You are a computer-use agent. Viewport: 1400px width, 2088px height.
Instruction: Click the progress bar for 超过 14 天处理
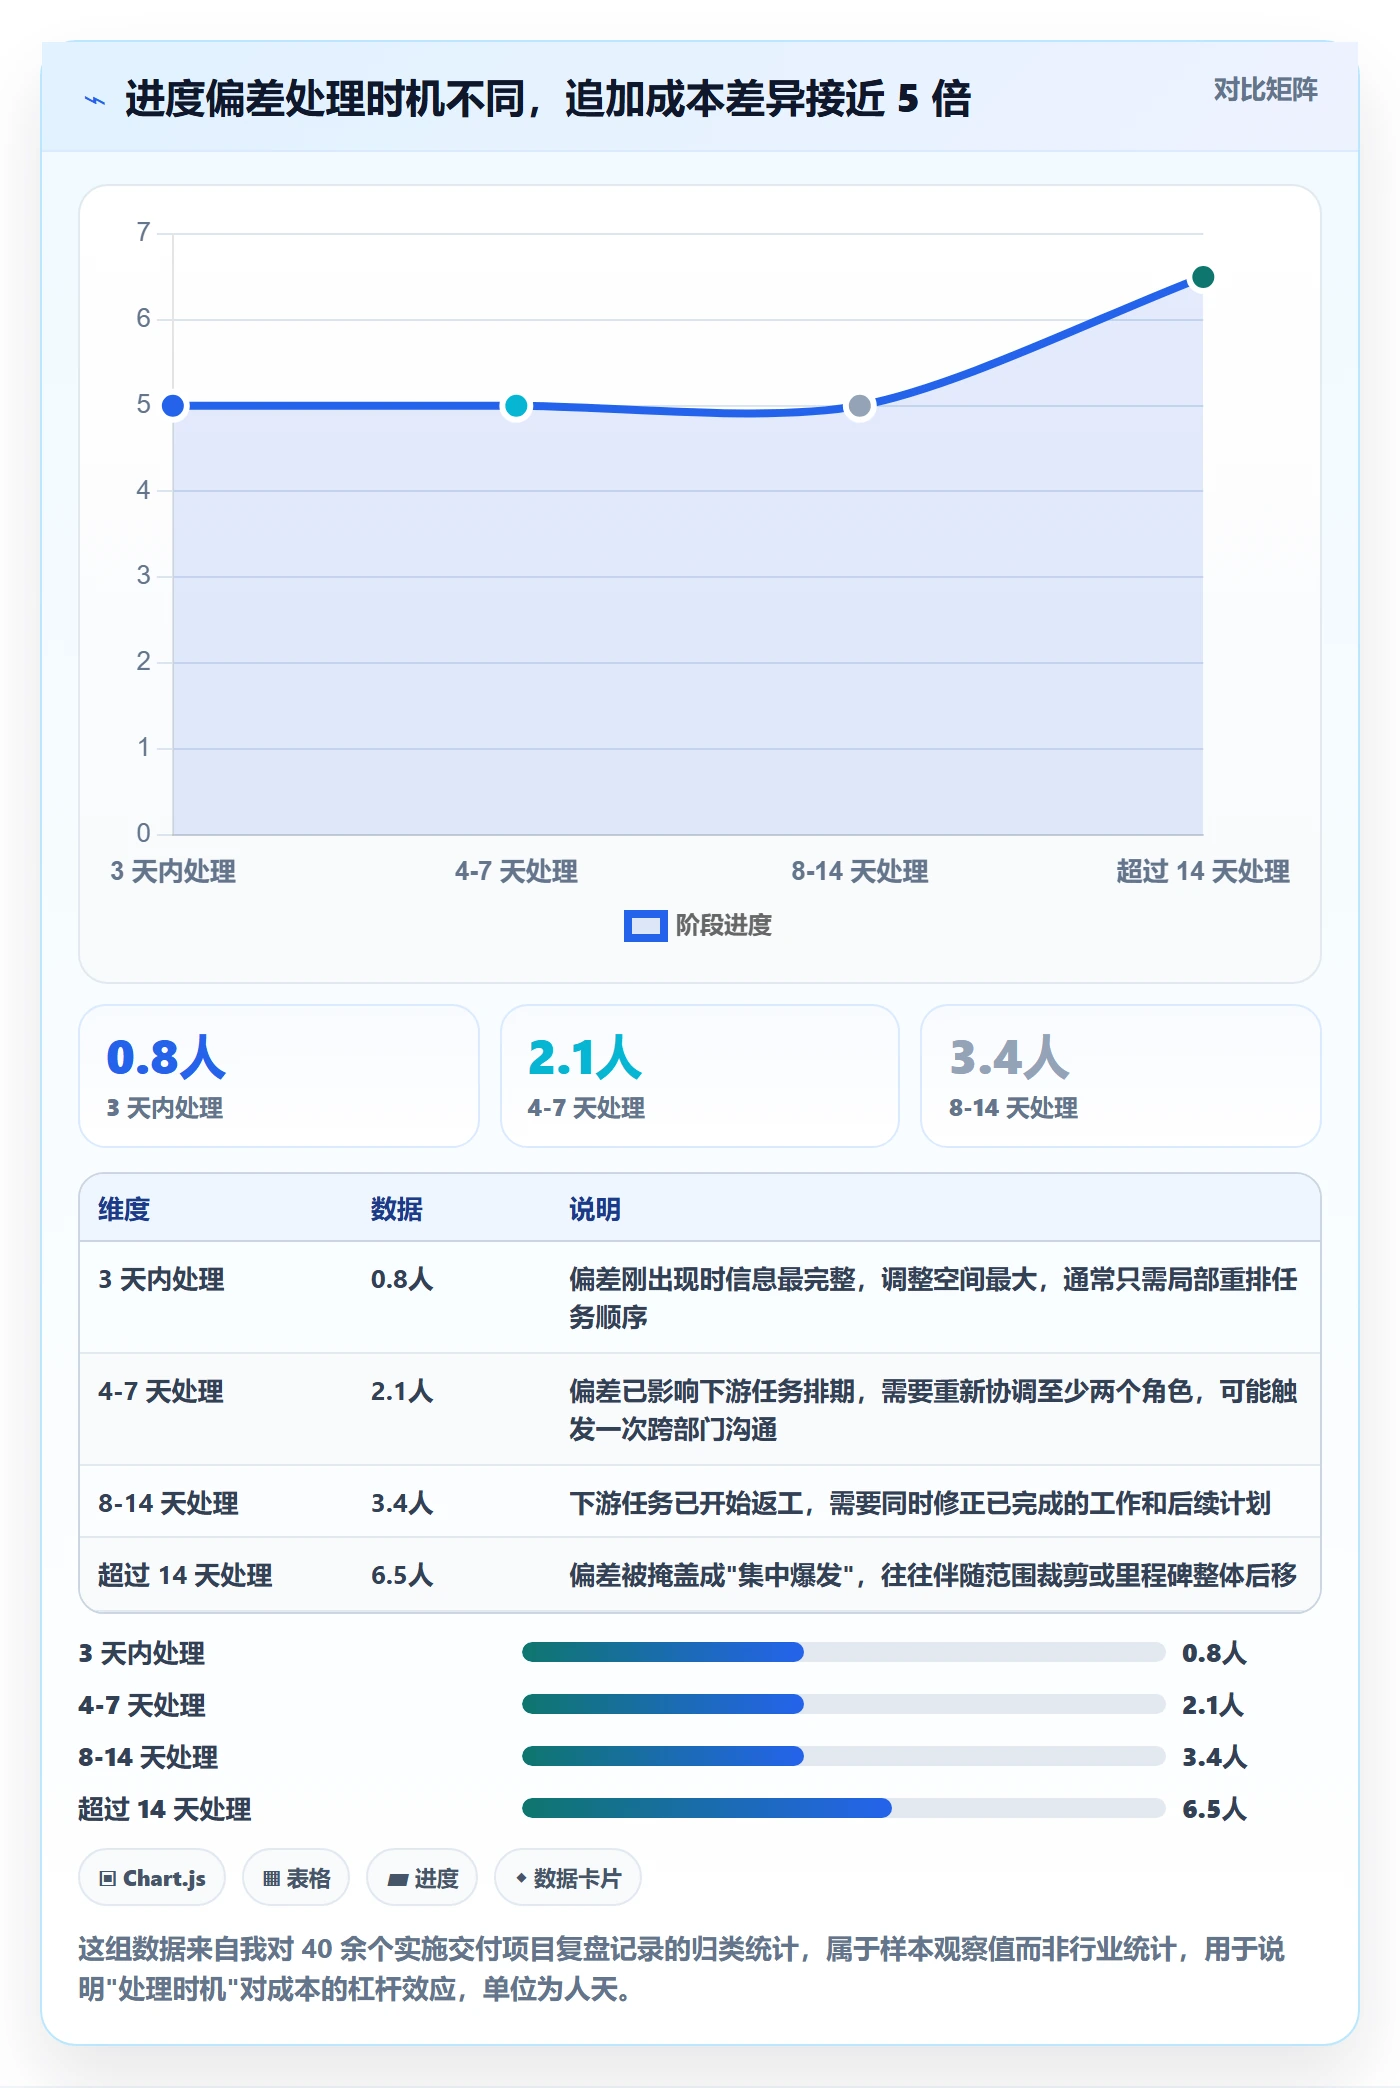843,1808
